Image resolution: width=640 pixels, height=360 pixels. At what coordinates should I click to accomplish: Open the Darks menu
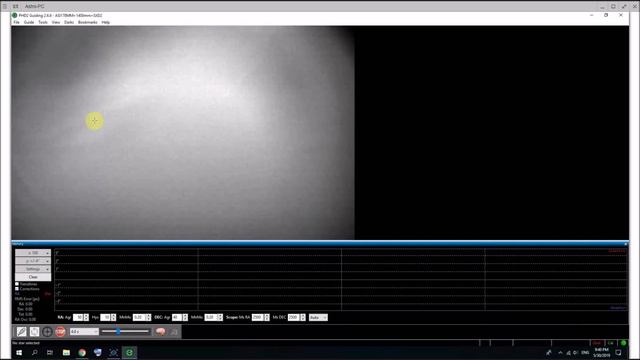[x=69, y=22]
